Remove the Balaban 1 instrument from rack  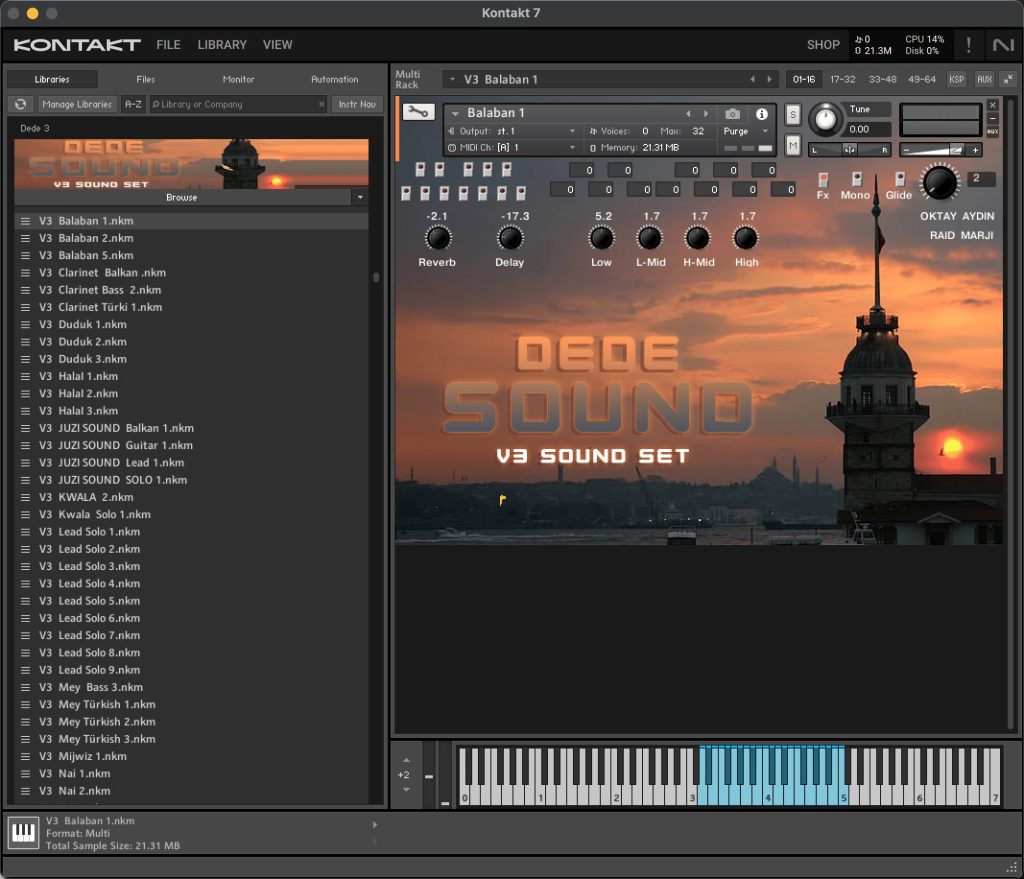993,104
